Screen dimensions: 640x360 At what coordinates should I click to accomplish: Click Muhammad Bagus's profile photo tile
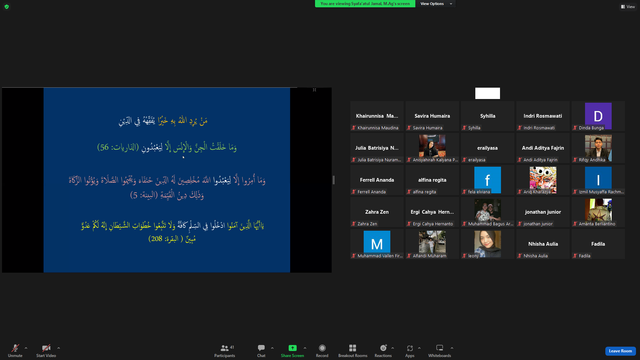click(x=487, y=211)
